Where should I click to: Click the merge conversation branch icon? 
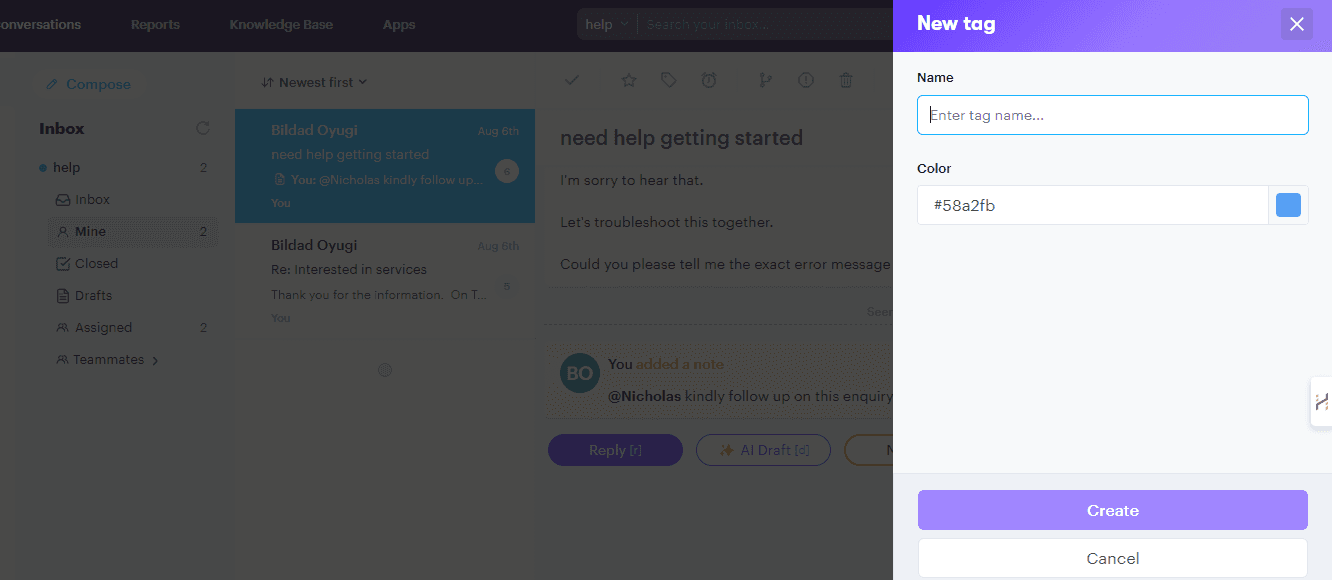coord(765,80)
